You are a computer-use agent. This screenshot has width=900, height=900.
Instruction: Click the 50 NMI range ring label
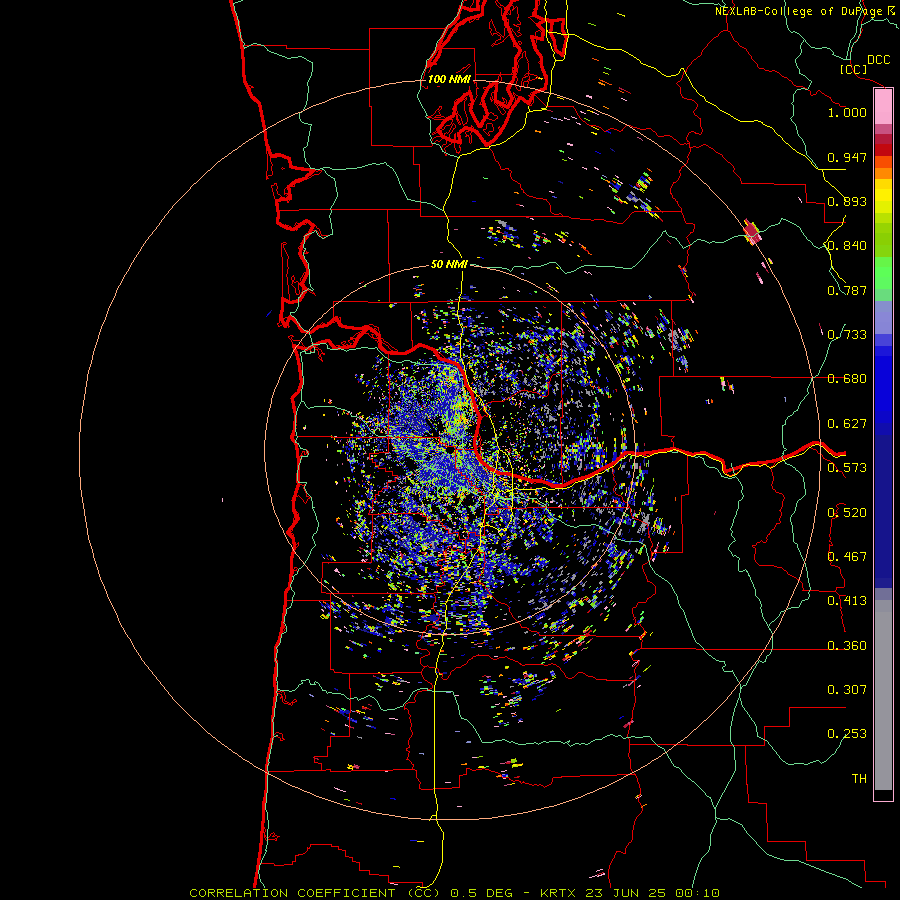(x=449, y=265)
